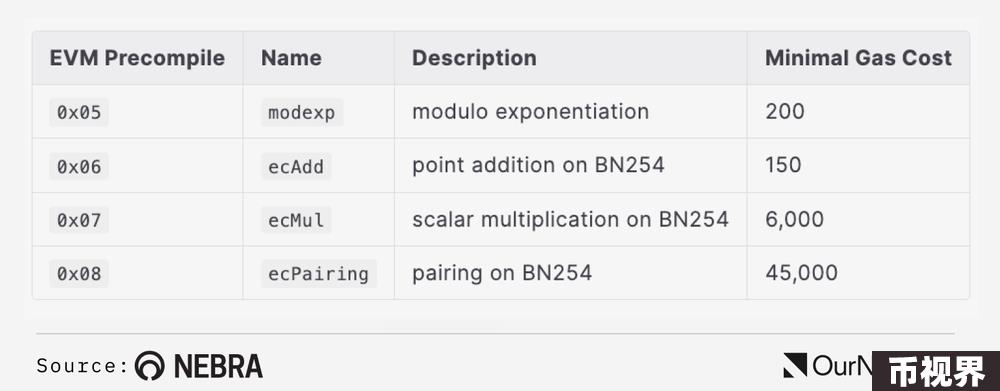Click the Minimal Gas Cost column header
This screenshot has height=391, width=1000.
tap(858, 58)
